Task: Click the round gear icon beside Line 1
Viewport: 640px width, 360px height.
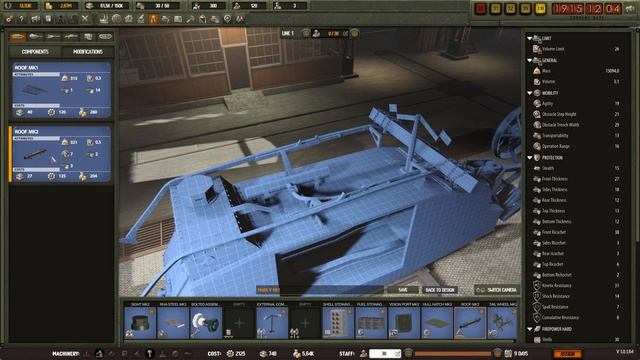Action: [x=305, y=33]
